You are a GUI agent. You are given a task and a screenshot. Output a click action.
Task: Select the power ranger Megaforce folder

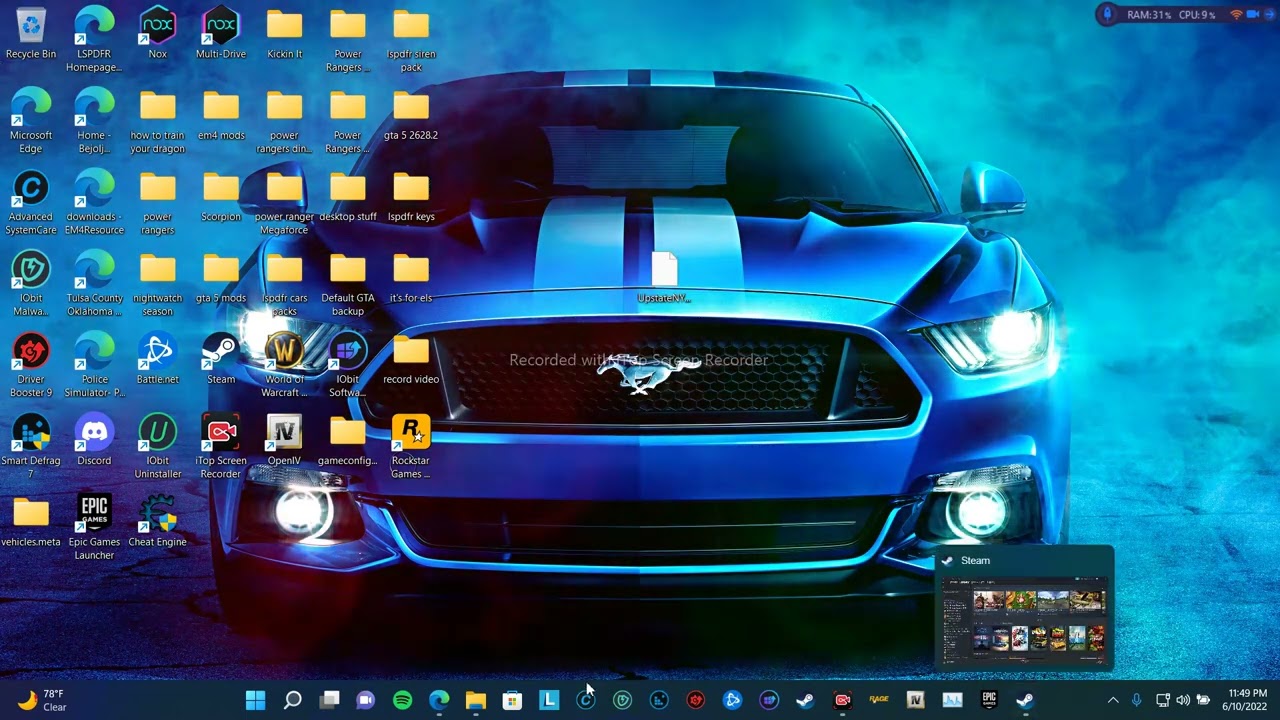tap(284, 203)
